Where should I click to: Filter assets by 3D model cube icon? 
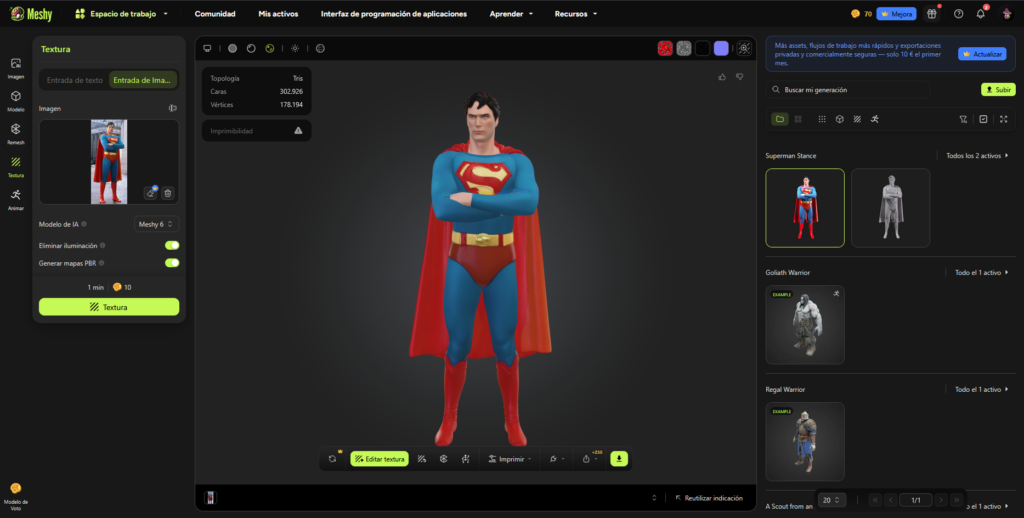tap(840, 119)
